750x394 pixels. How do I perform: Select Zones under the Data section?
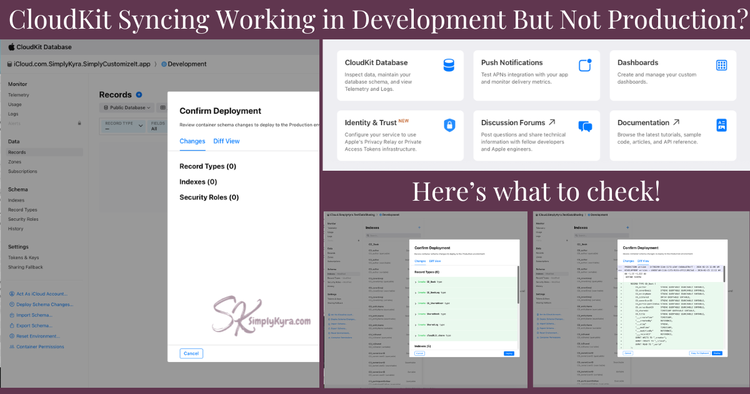point(15,162)
